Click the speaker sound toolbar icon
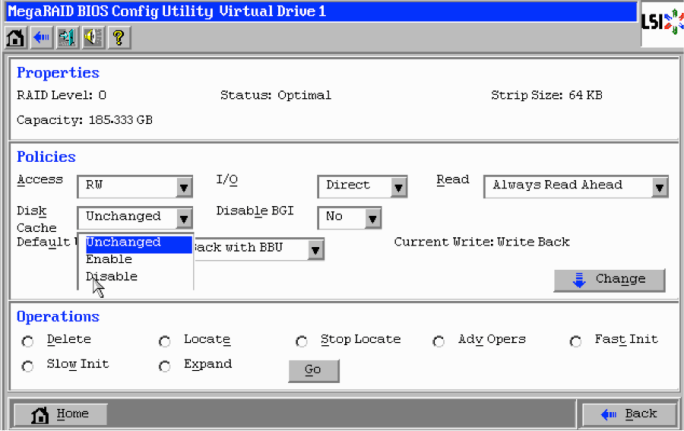 [93, 38]
